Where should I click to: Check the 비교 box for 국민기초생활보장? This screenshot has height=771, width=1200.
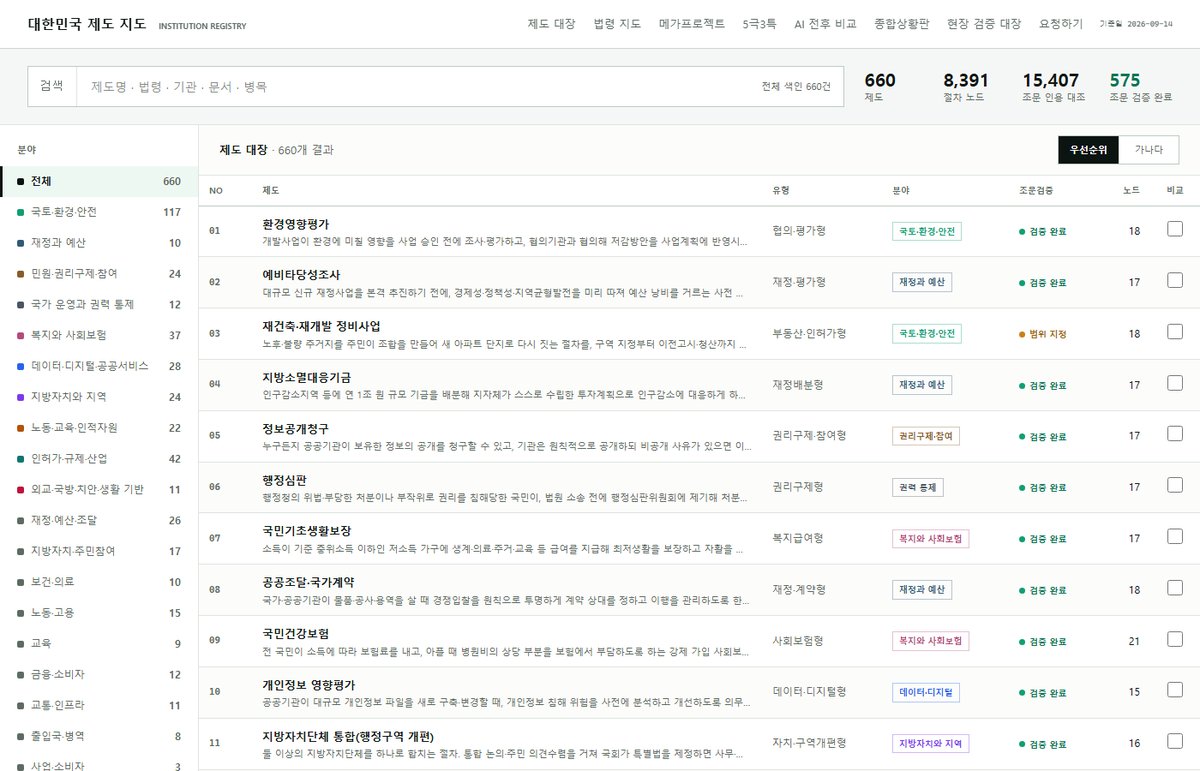(x=1175, y=536)
